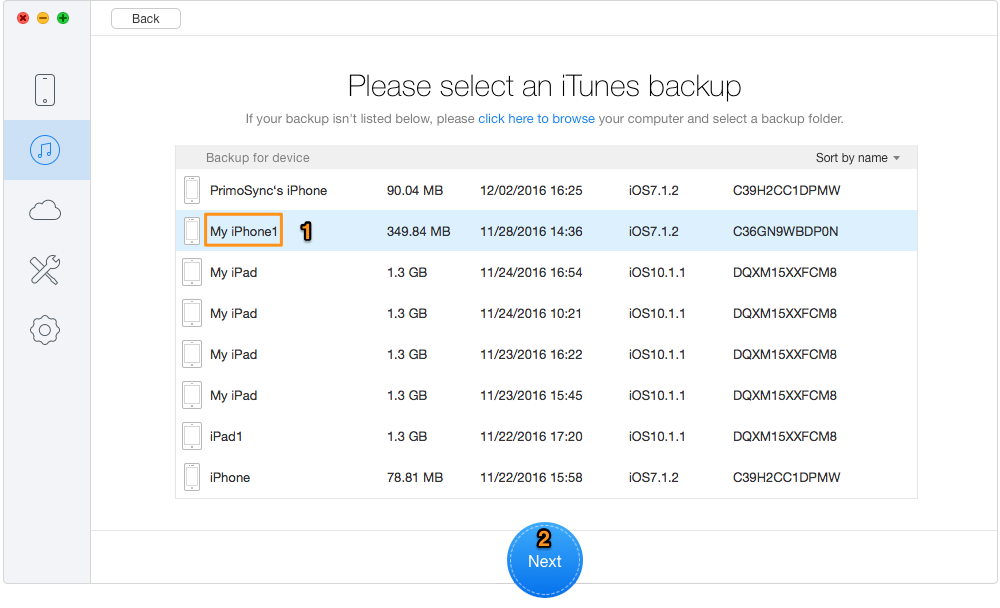
Task: Click the device icon beside My iPhone1
Action: click(192, 231)
